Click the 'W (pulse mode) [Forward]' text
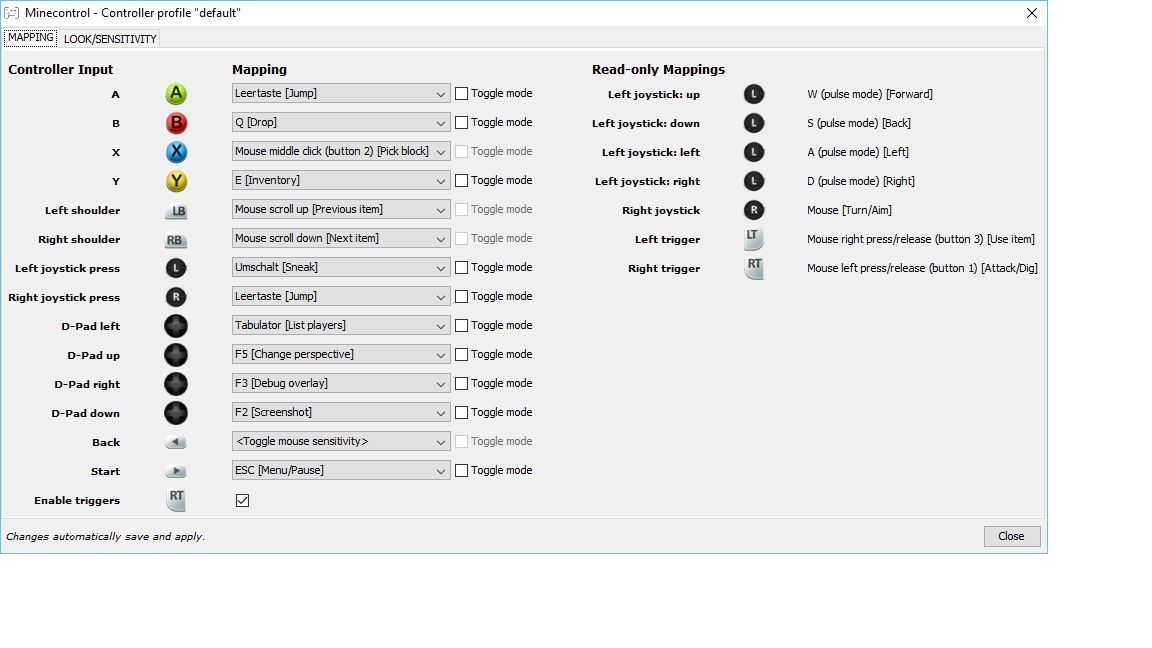The image size is (1152, 648). (x=870, y=94)
